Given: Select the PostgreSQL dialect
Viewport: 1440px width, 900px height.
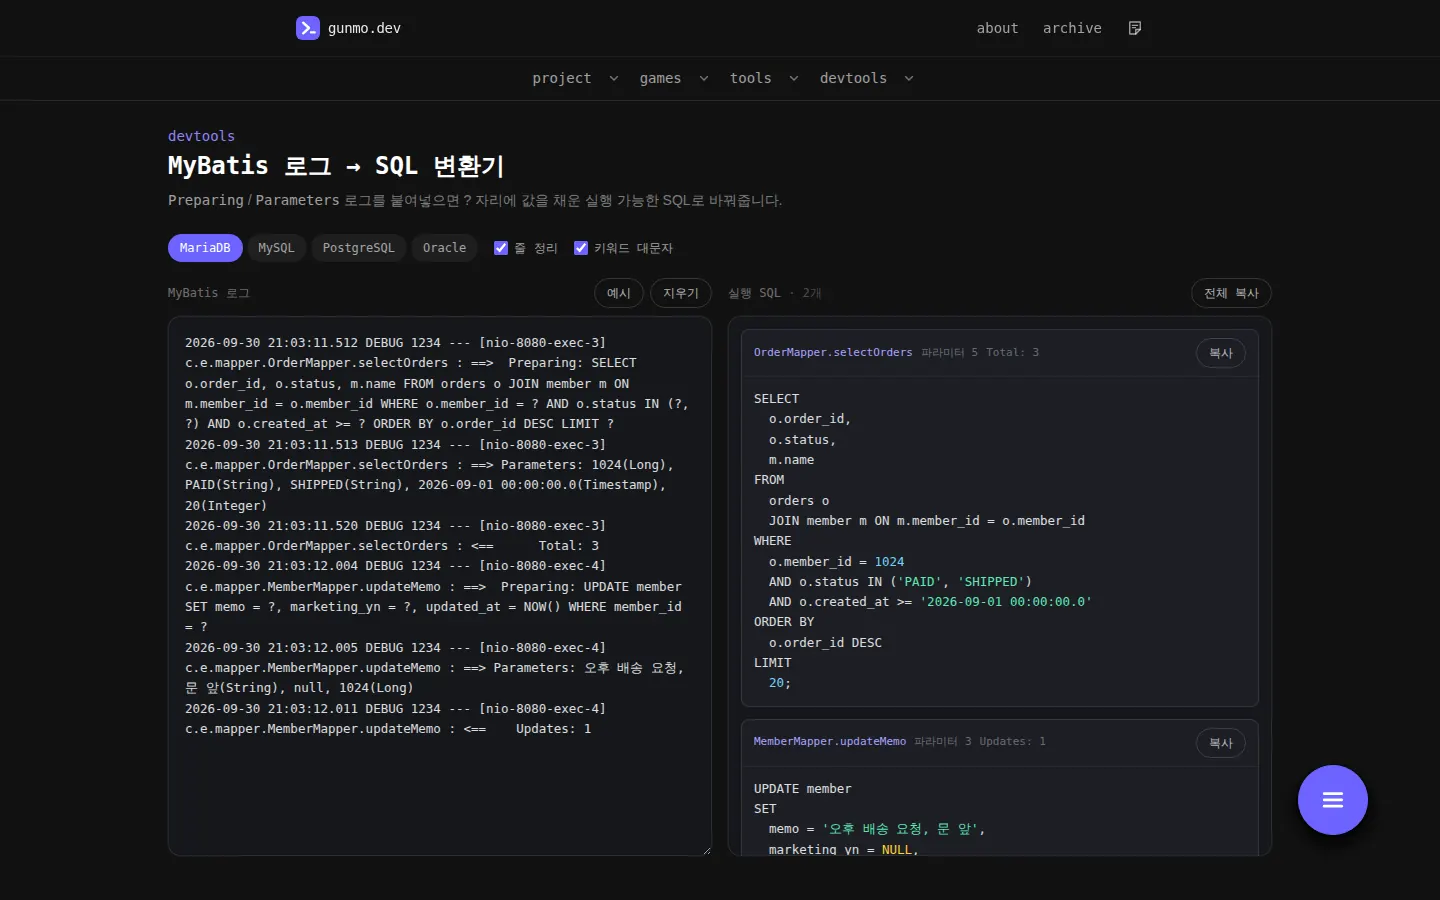Looking at the screenshot, I should [358, 248].
